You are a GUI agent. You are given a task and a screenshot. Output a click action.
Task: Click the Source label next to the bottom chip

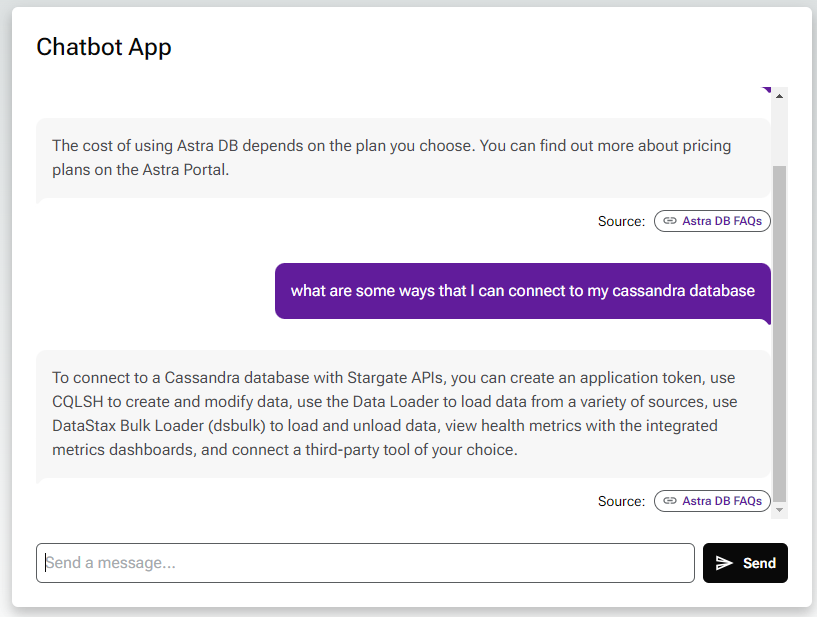[620, 501]
